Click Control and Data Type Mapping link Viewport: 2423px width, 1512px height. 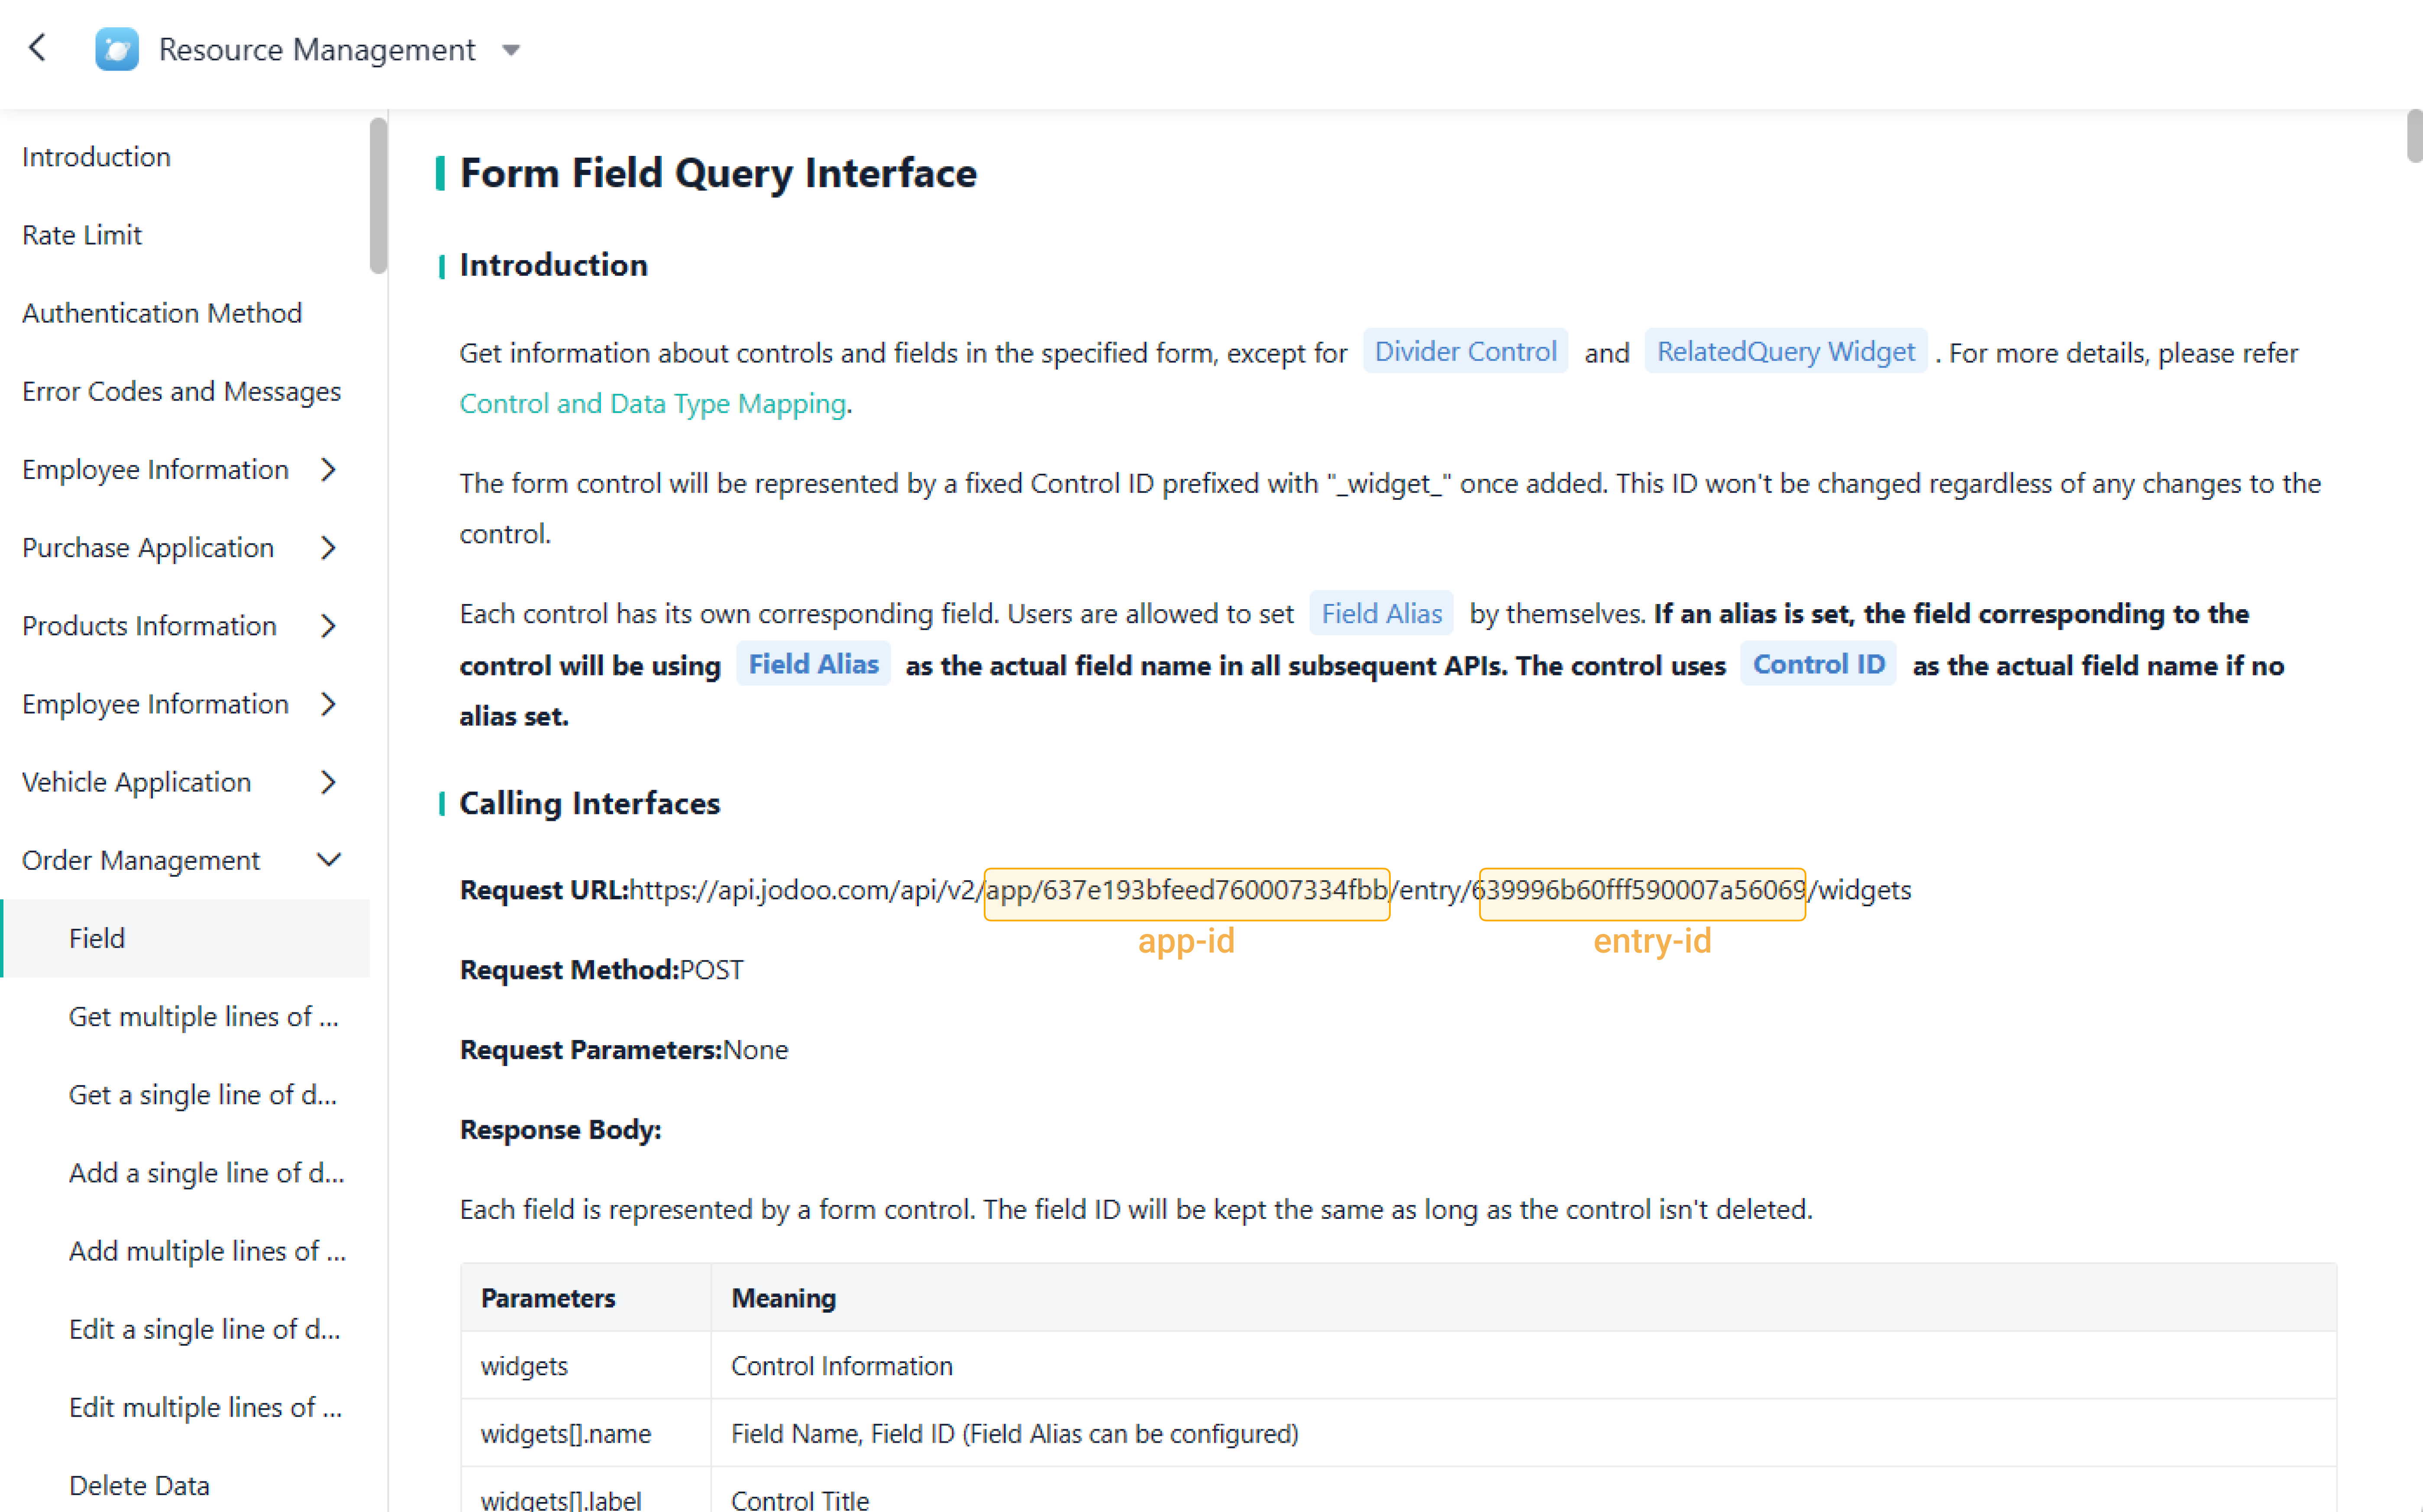click(x=652, y=403)
